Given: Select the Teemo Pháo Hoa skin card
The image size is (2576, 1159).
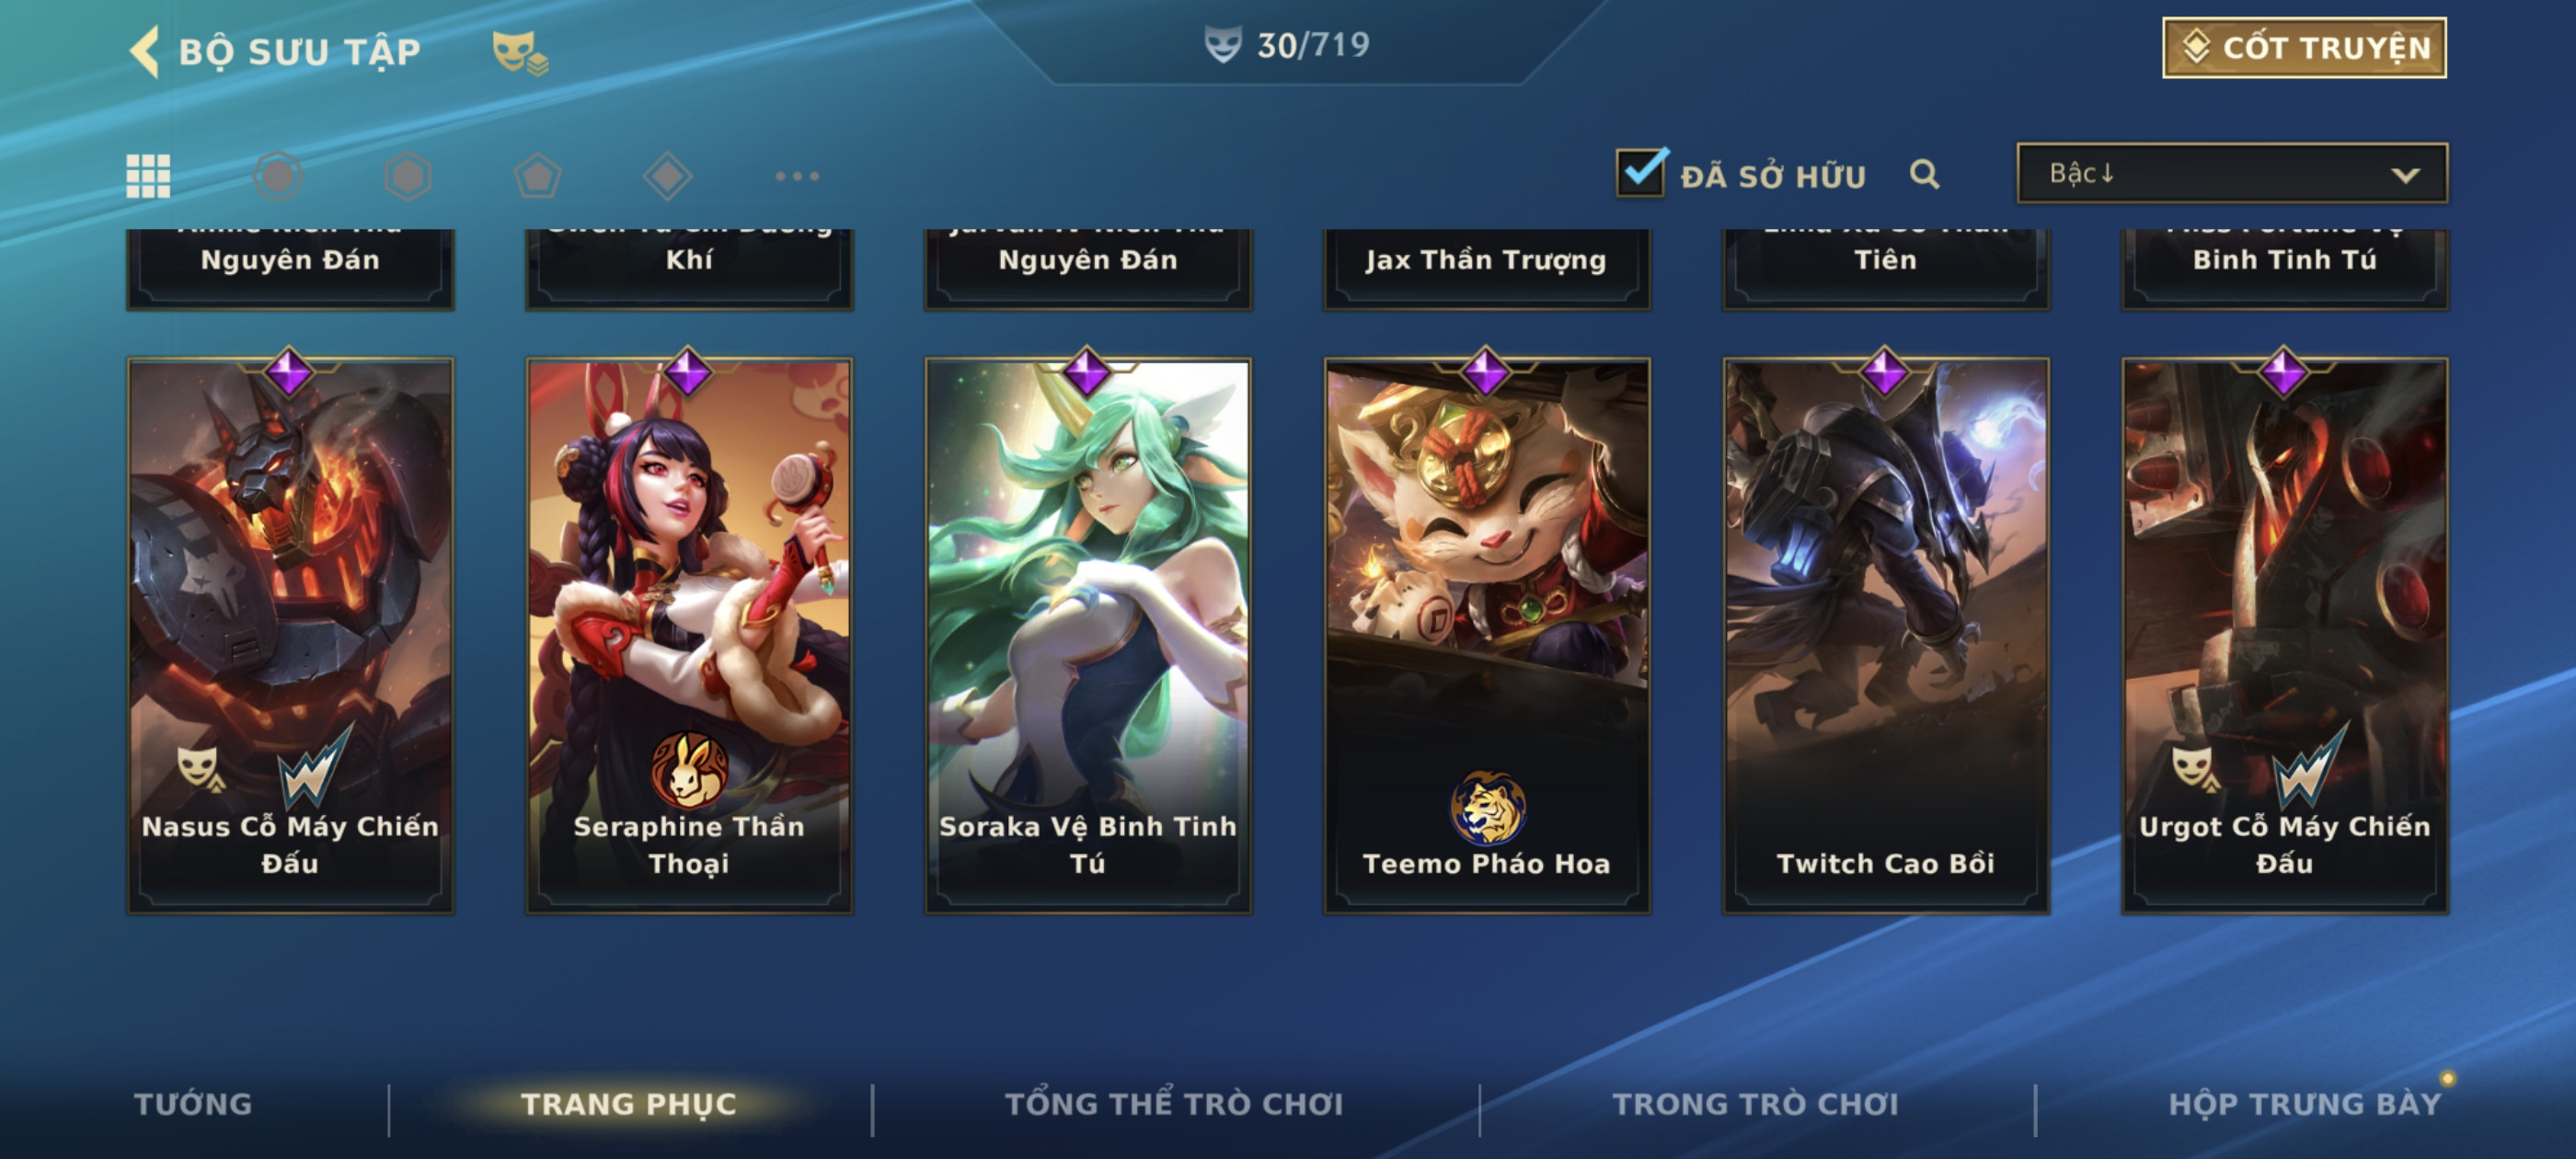Looking at the screenshot, I should [1486, 634].
